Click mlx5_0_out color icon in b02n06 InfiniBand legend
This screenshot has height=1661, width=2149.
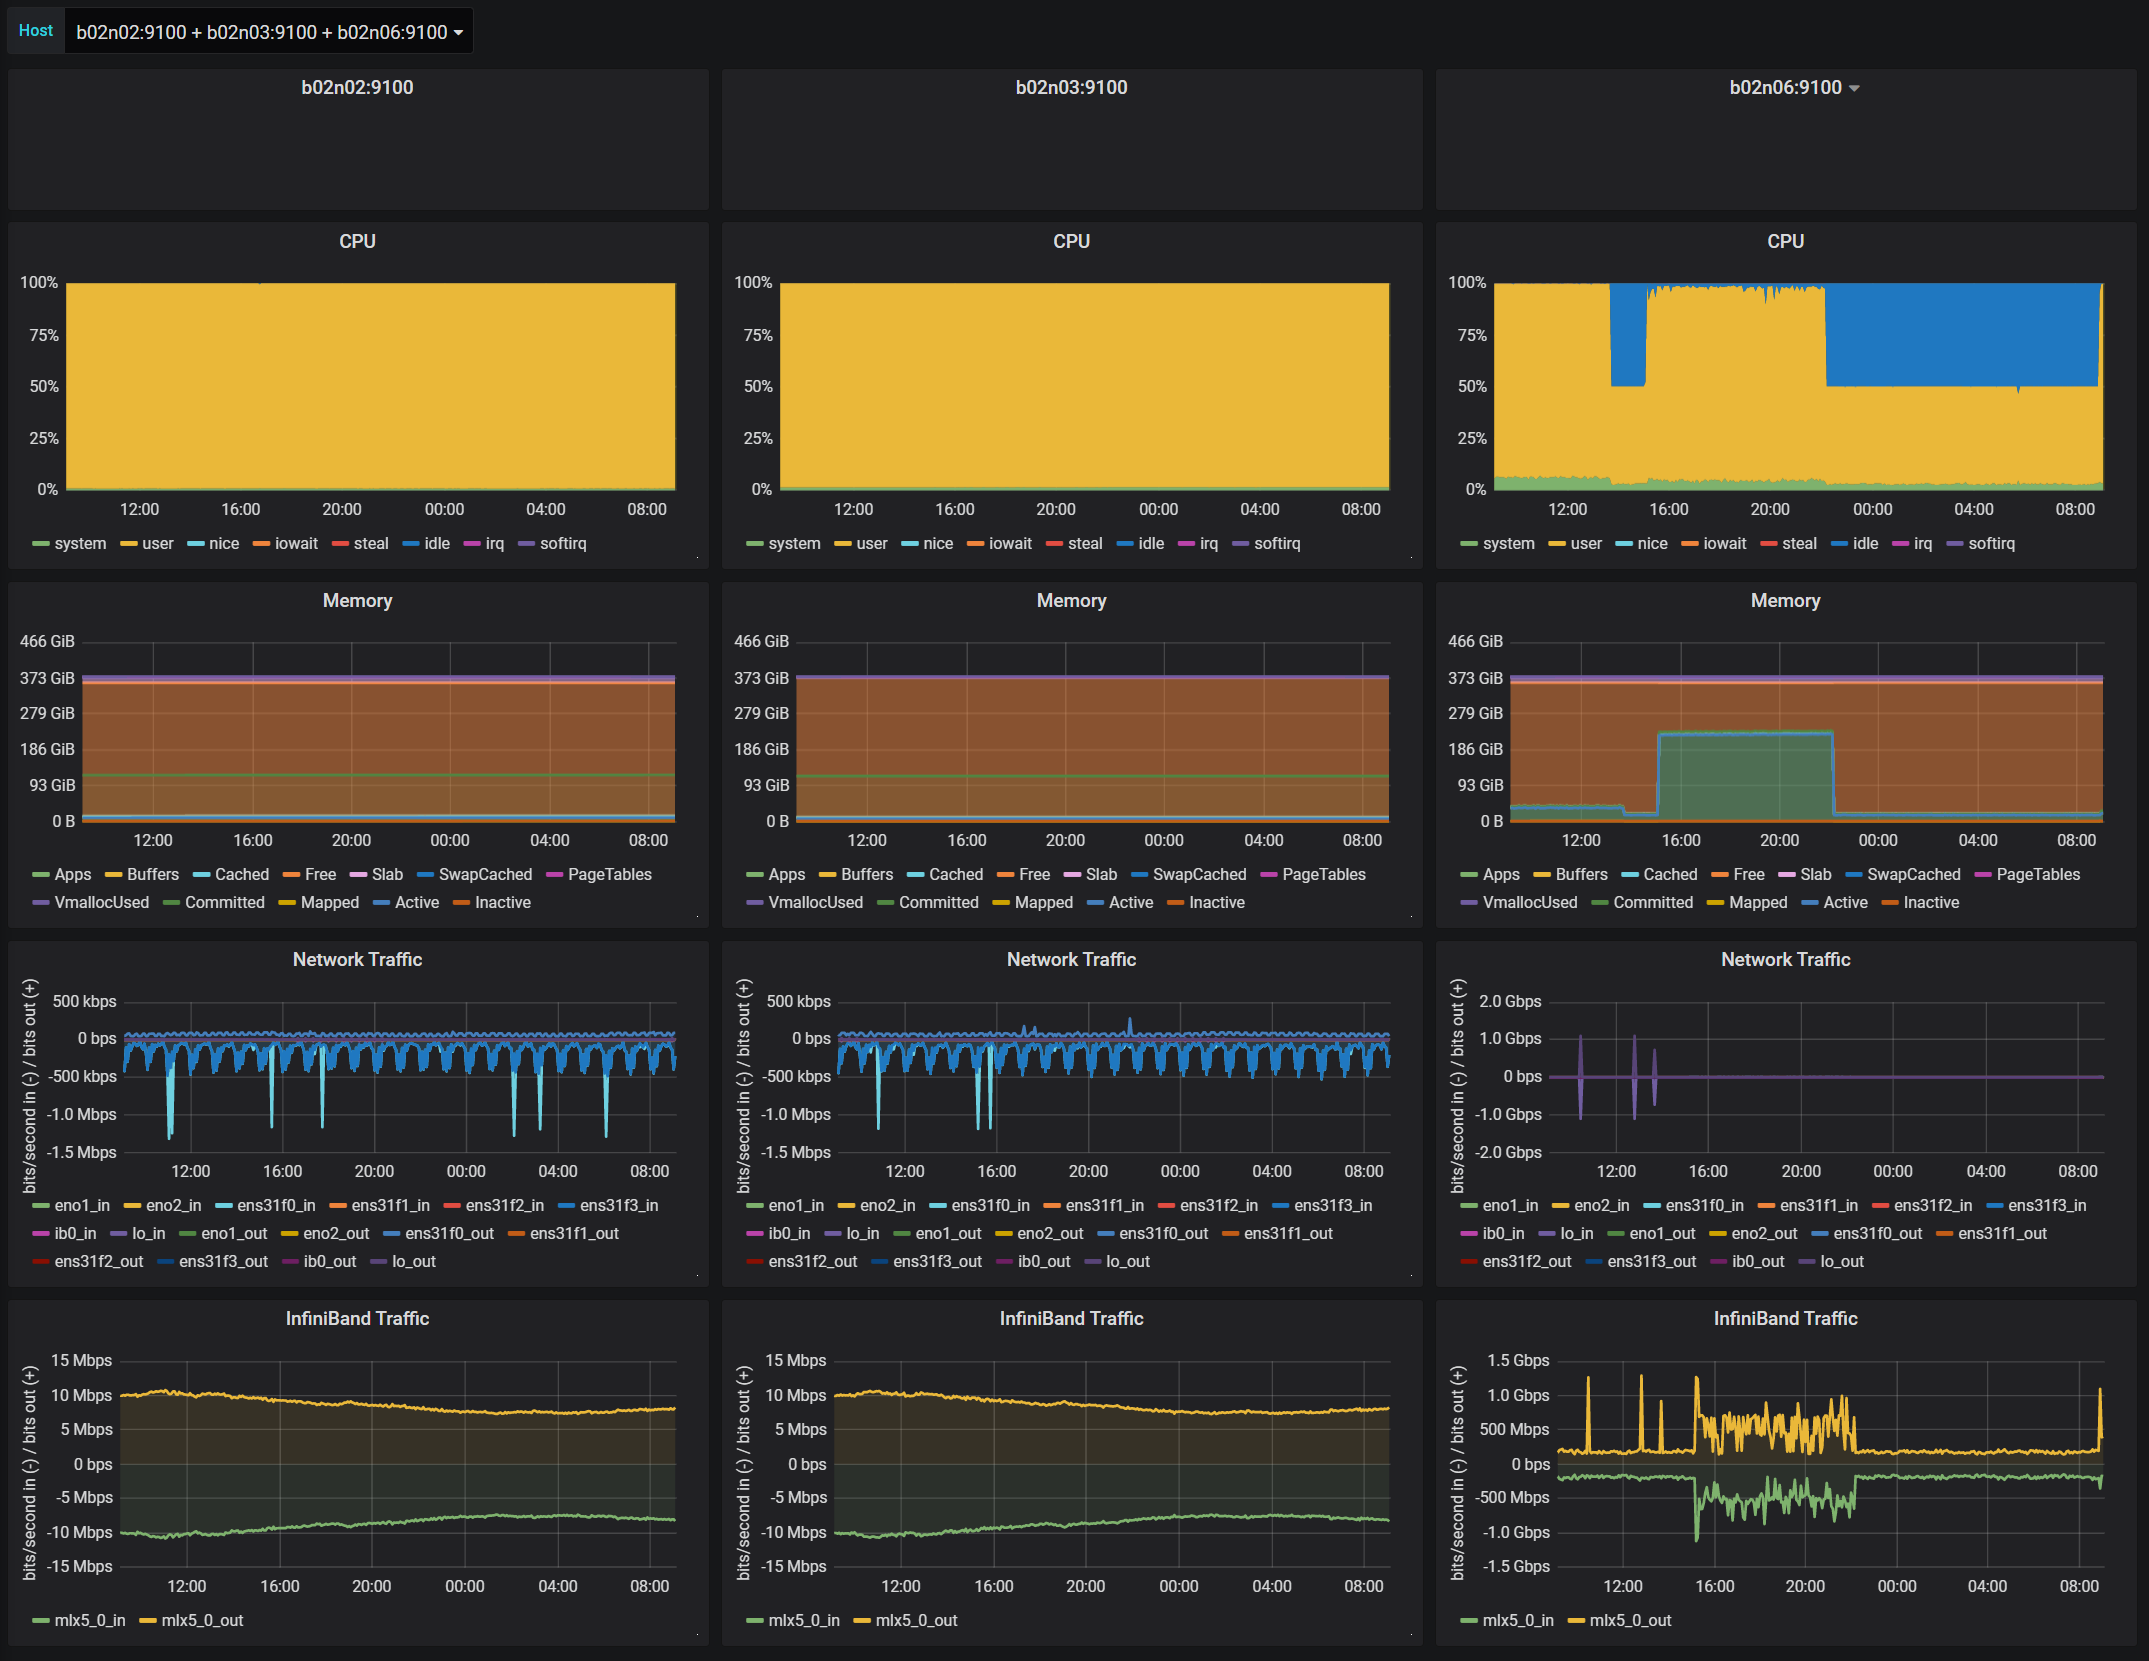(x=1576, y=1621)
